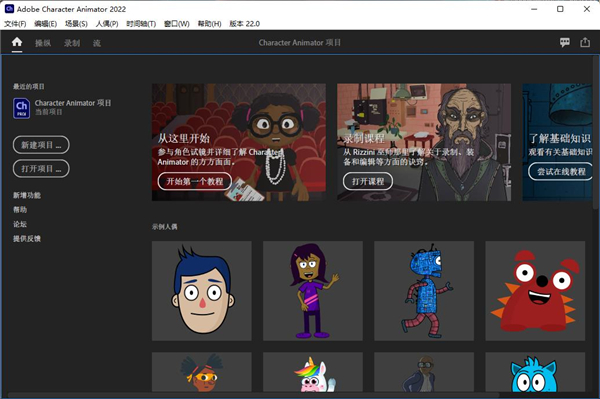Image resolution: width=600 pixels, height=399 pixels.
Task: Open the girl with orange mask puppet
Action: click(202, 372)
